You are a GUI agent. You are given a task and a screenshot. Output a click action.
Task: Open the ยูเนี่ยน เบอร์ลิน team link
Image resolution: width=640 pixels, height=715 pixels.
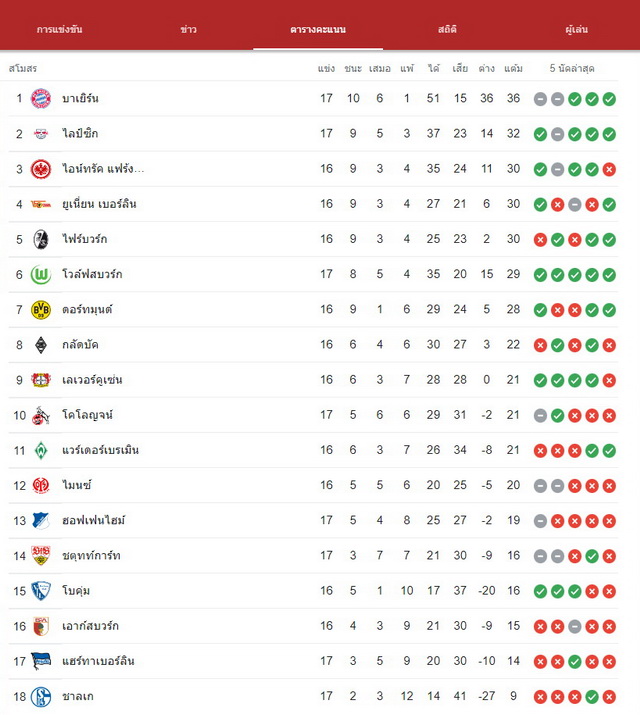(99, 204)
